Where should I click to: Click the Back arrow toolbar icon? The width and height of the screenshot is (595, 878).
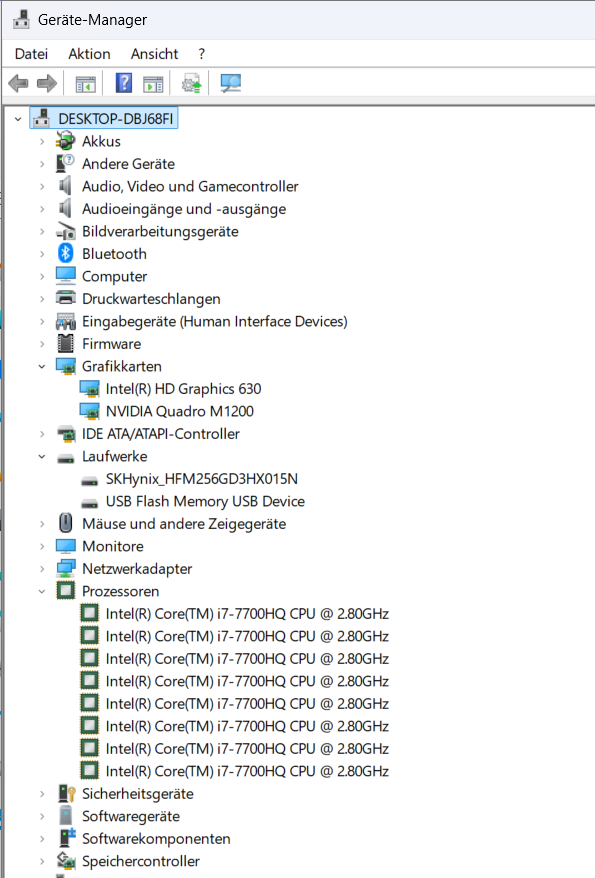(18, 83)
